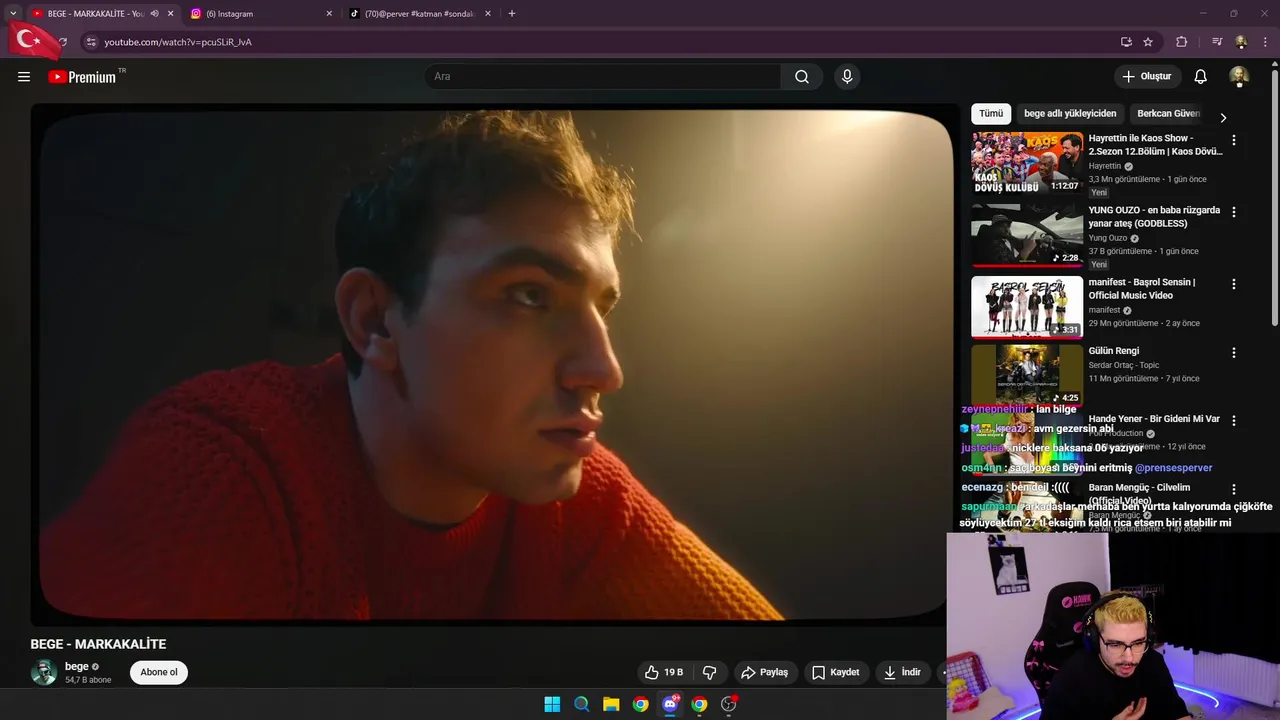
Task: Open more options for Baran Mengüç video
Action: pyautogui.click(x=1233, y=490)
